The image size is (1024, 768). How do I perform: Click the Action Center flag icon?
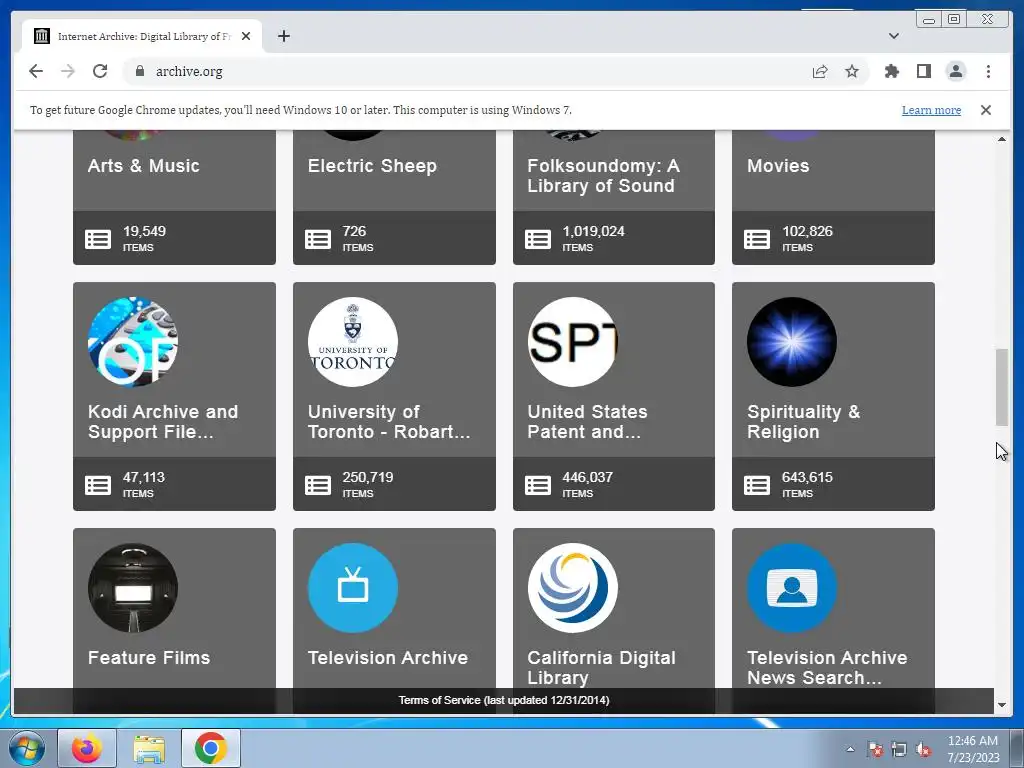tap(875, 749)
